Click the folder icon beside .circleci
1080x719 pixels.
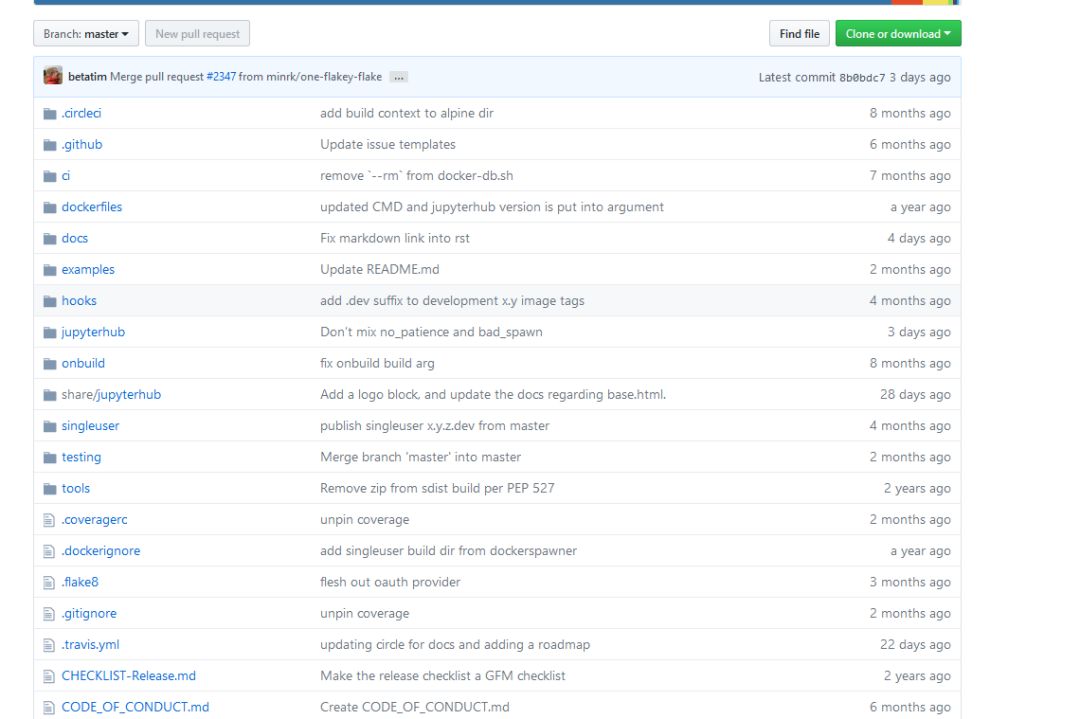[x=50, y=114]
